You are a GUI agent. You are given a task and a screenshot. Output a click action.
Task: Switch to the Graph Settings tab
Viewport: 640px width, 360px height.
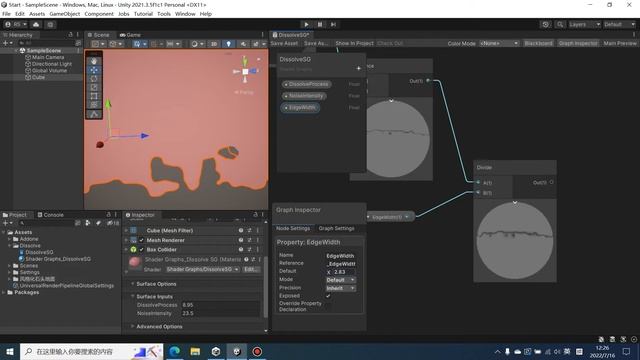tap(336, 229)
